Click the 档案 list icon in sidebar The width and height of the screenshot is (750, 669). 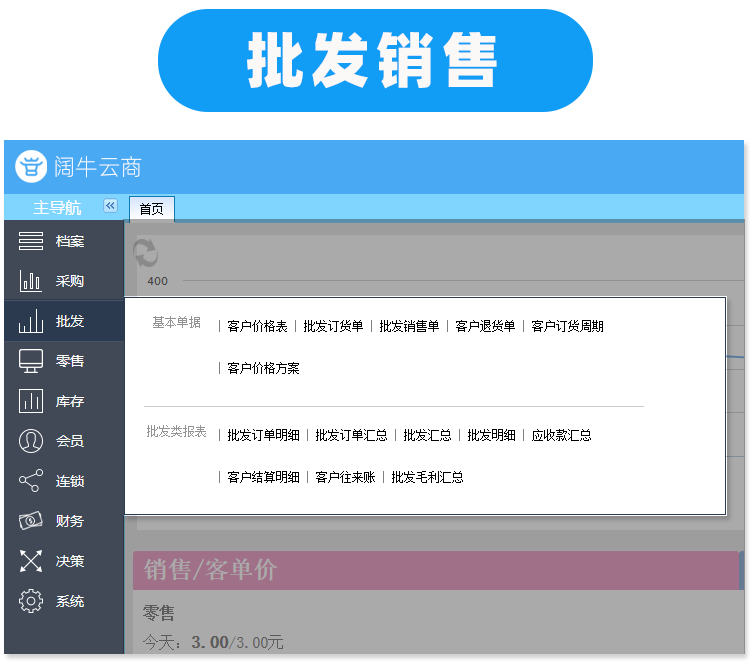(x=31, y=241)
